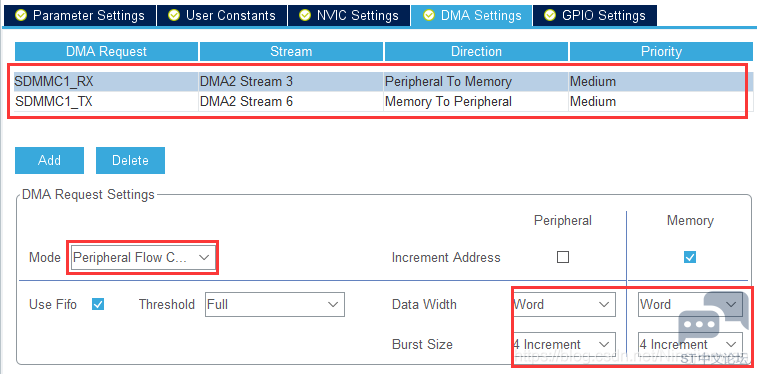Click the Delete button
This screenshot has width=757, height=374.
pyautogui.click(x=130, y=160)
